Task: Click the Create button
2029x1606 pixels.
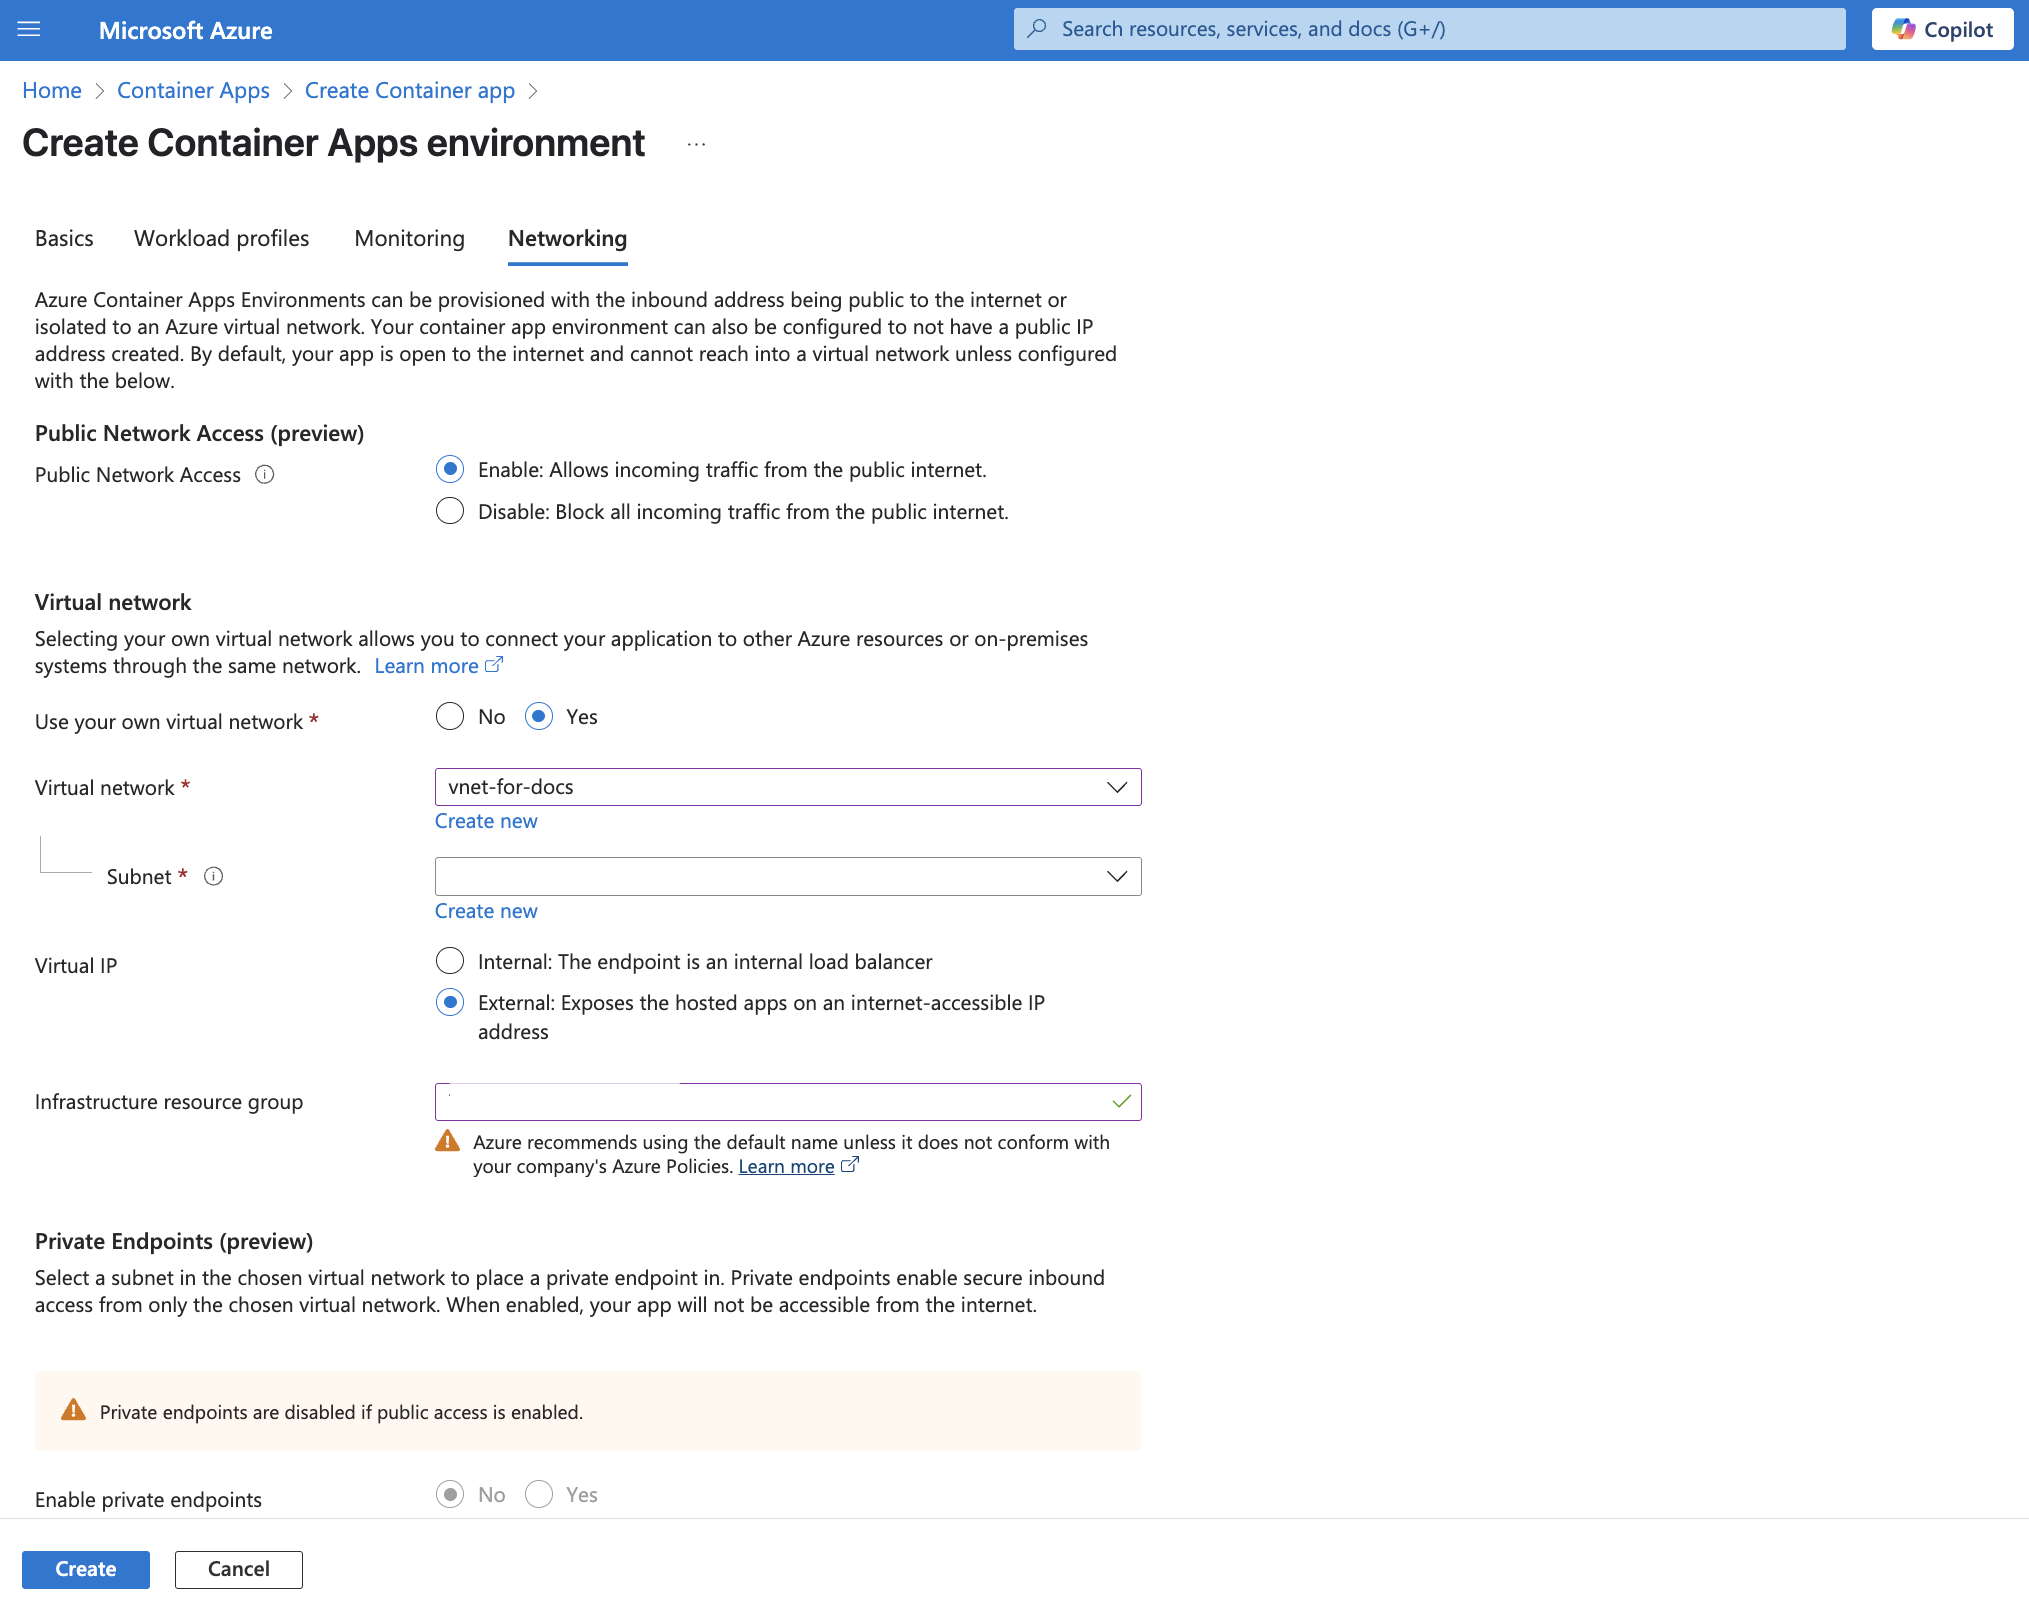Action: (x=85, y=1568)
